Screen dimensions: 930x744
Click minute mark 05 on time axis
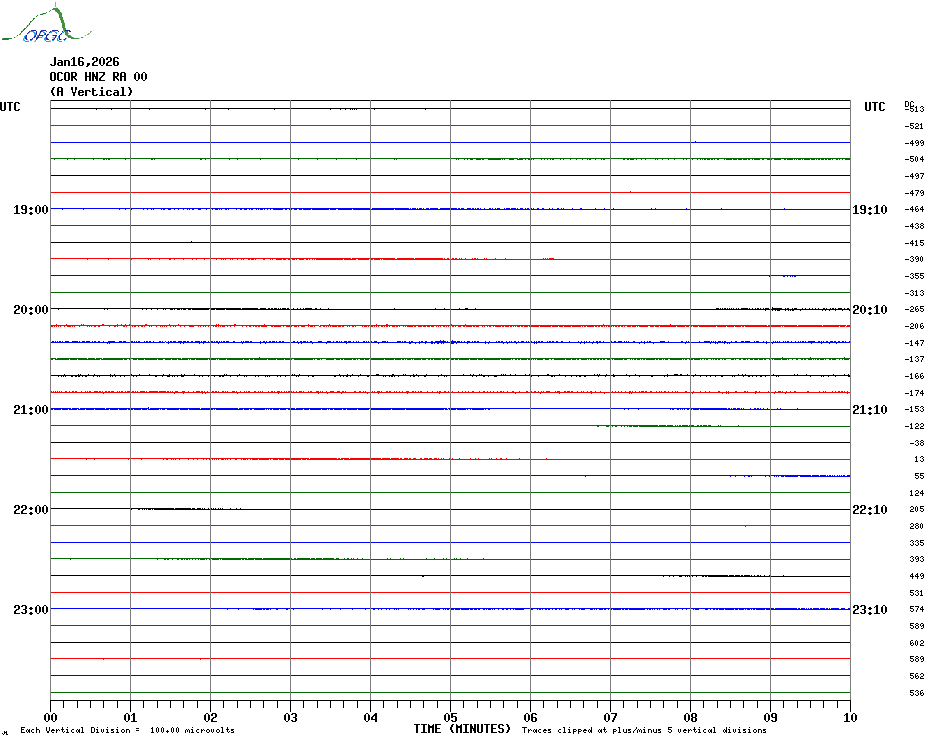coord(451,717)
